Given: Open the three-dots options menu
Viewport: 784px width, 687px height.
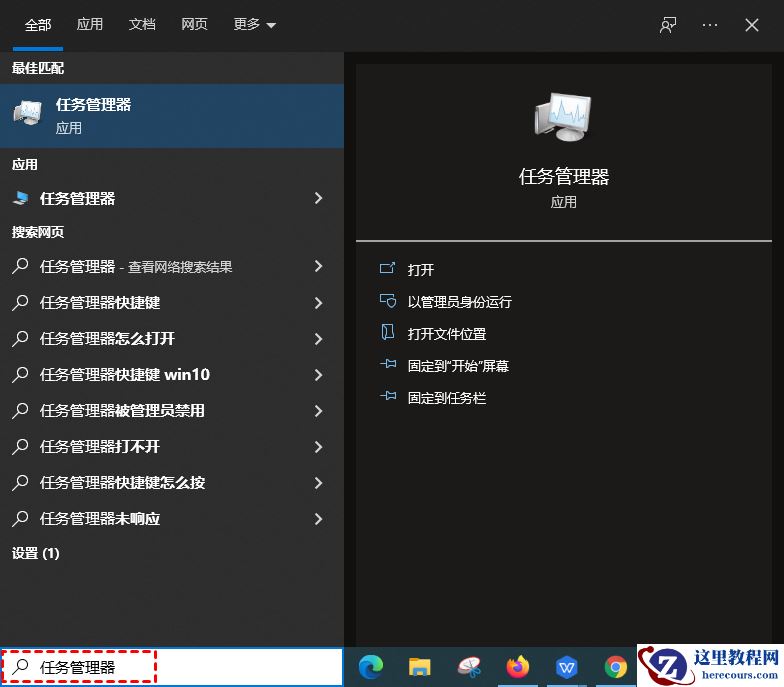Looking at the screenshot, I should pyautogui.click(x=710, y=25).
